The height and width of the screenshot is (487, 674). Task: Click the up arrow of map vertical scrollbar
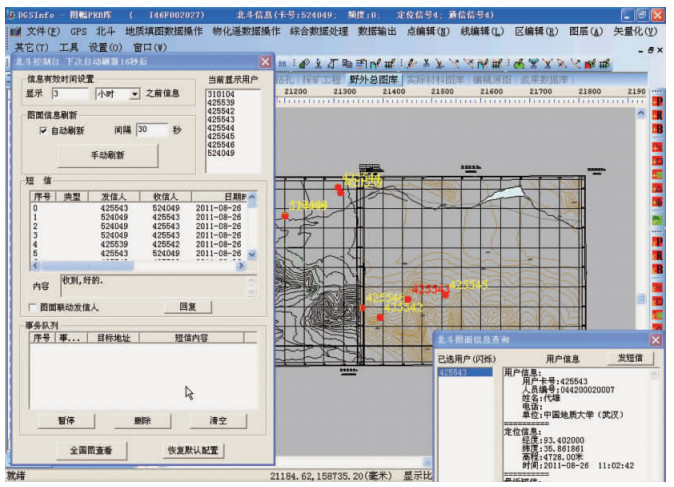click(x=641, y=113)
